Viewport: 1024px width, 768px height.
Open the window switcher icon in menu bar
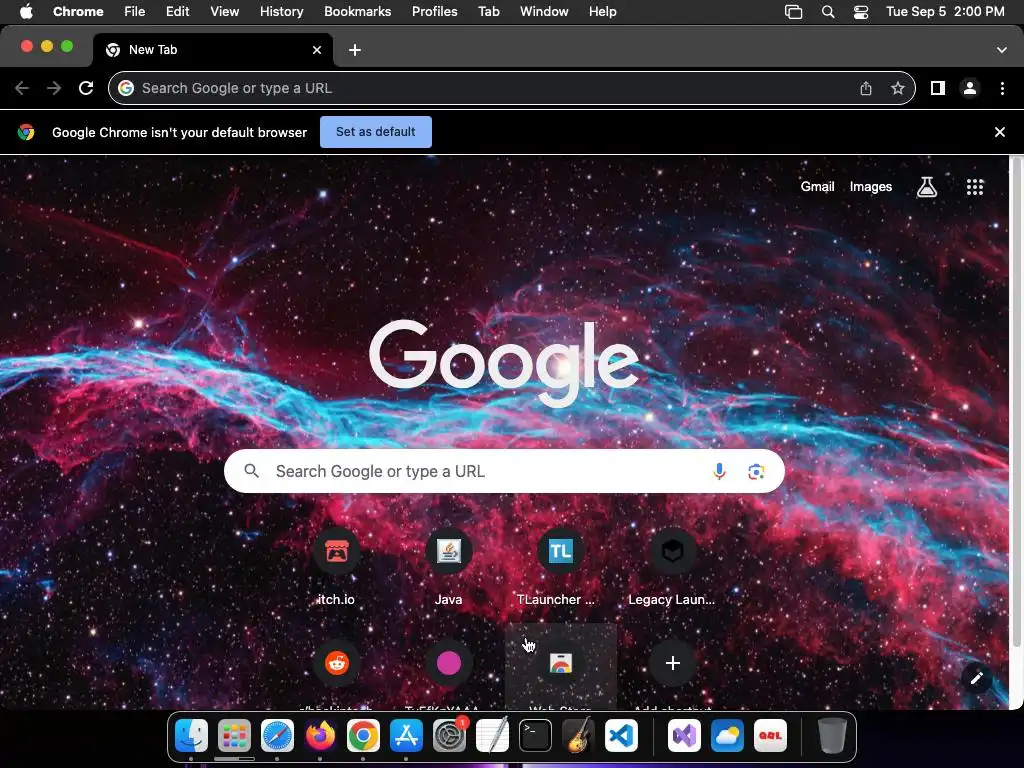pos(793,11)
